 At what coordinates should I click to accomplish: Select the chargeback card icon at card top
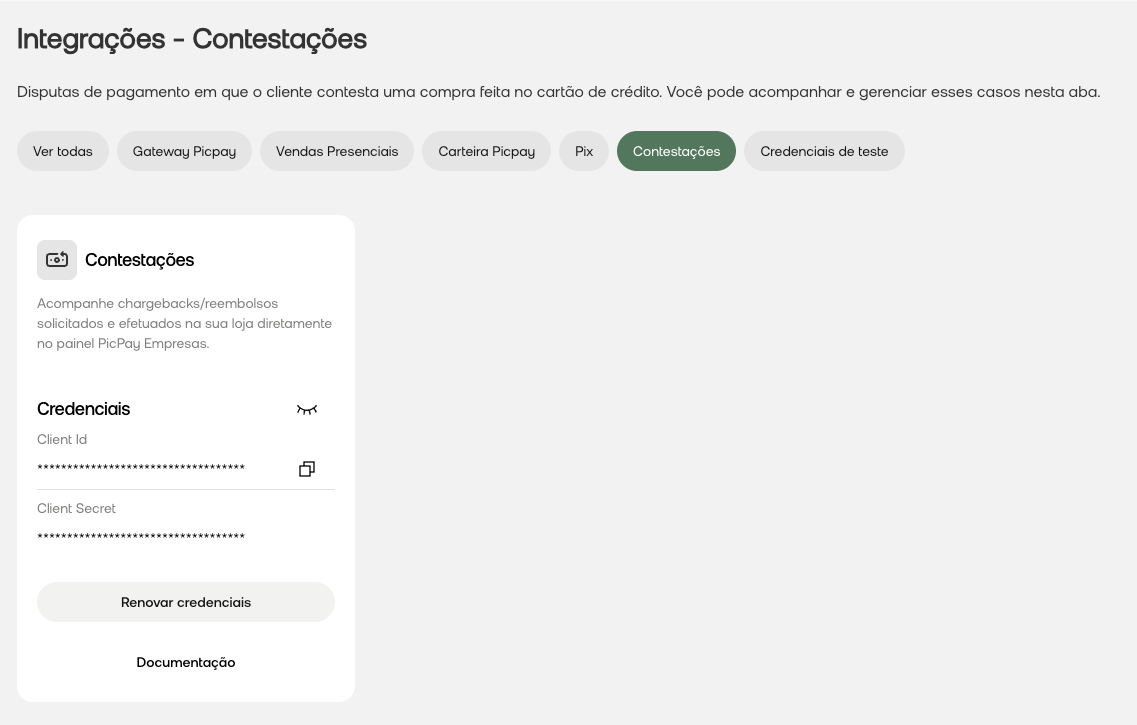[57, 259]
